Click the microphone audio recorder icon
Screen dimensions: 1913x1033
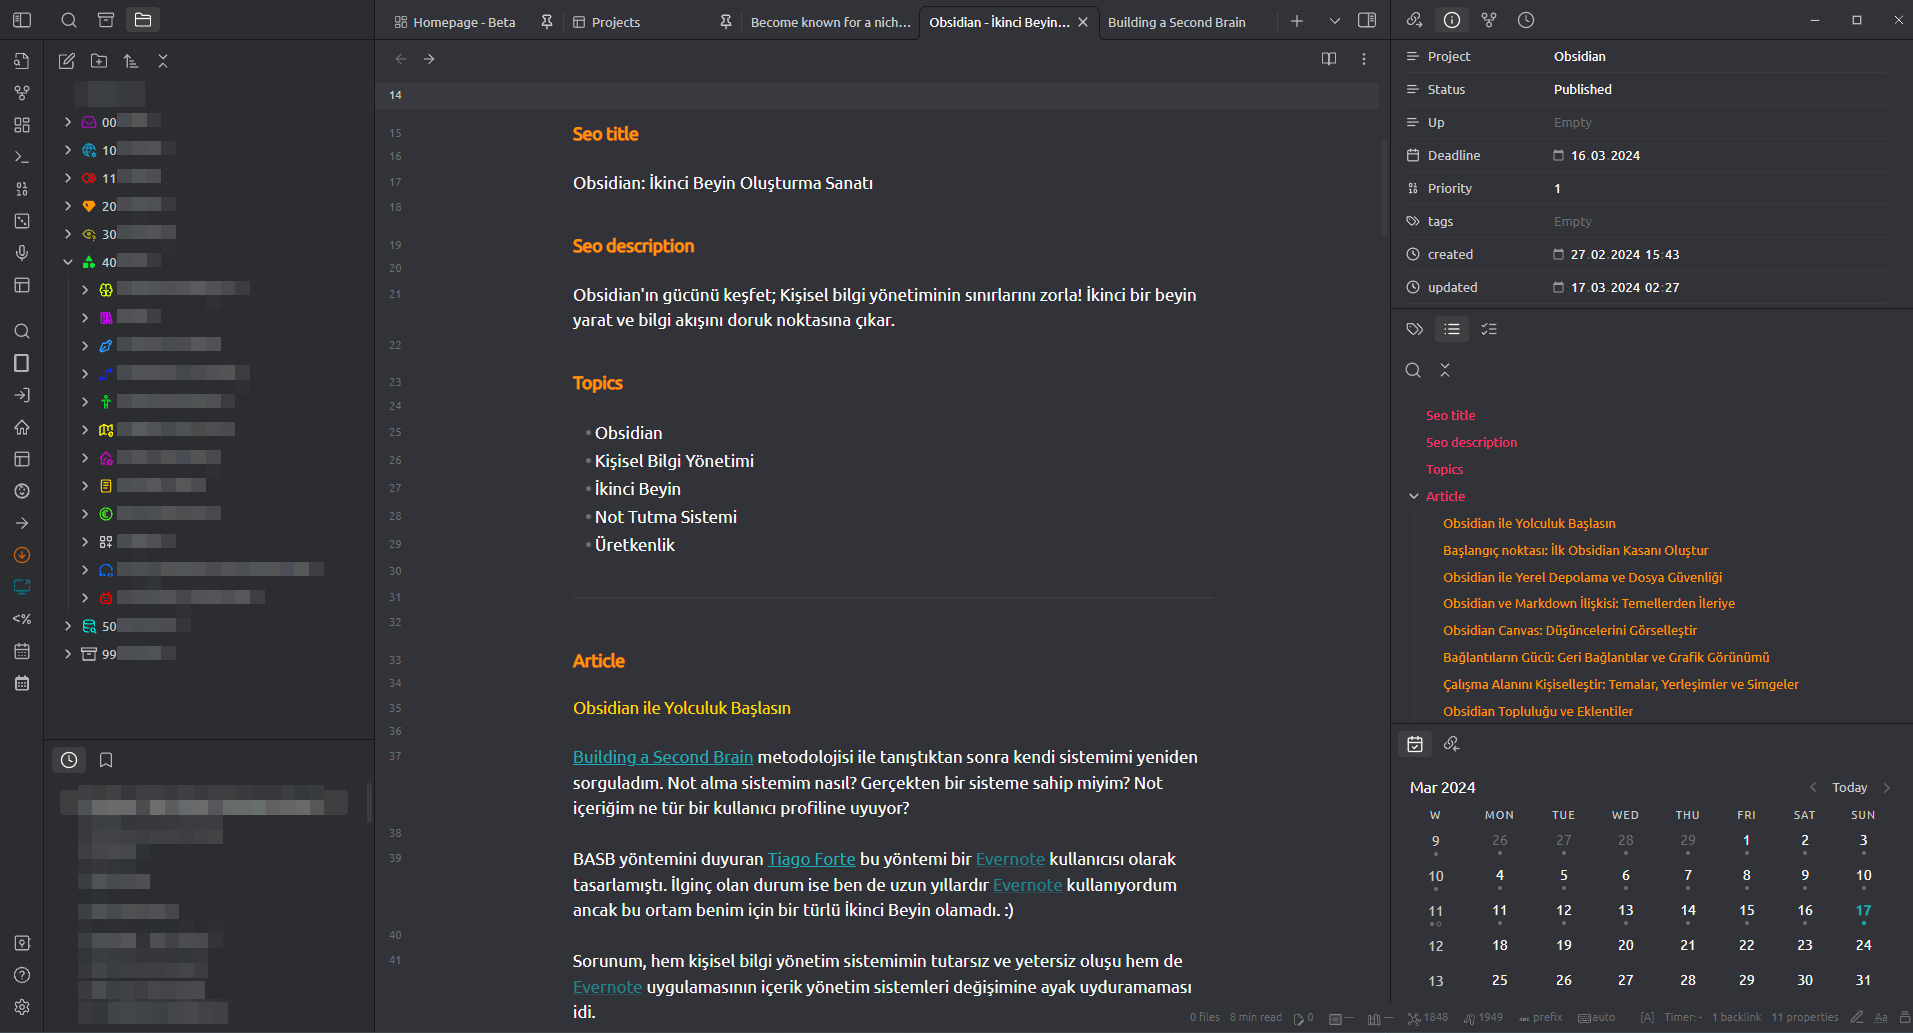[22, 253]
